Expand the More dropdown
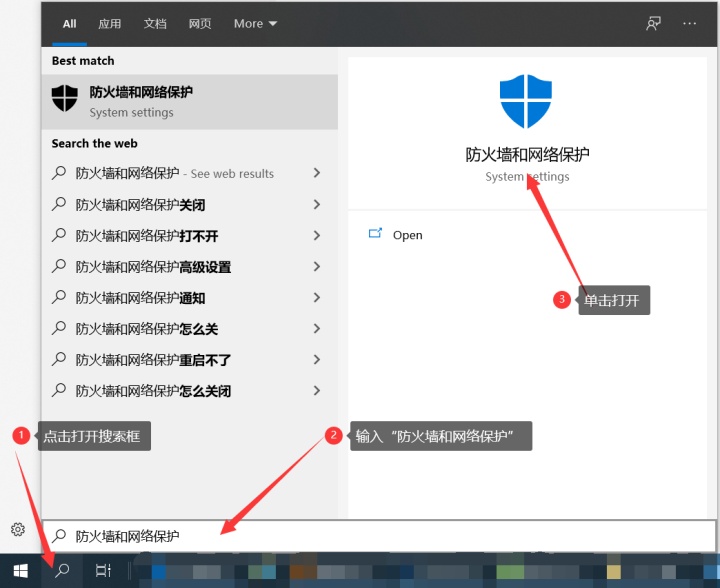 (255, 24)
